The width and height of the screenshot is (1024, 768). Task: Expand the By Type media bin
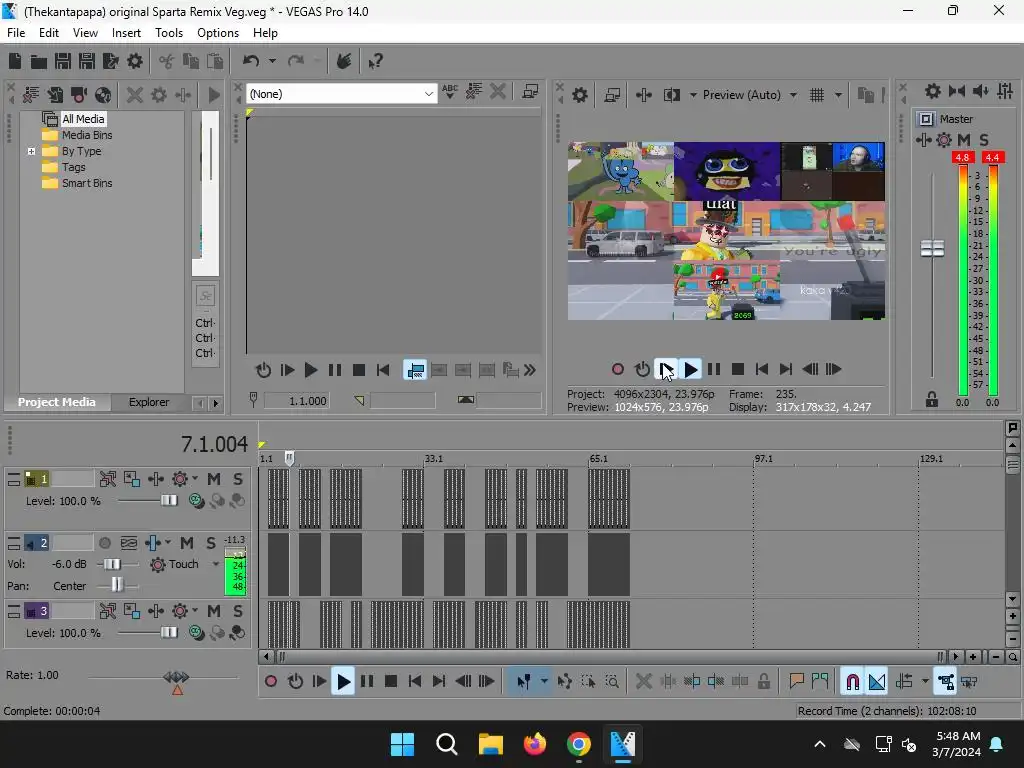(31, 152)
